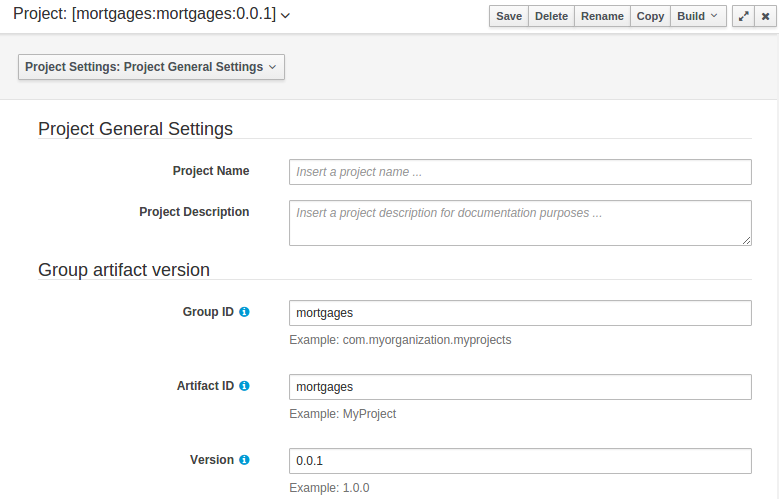Select the Artifact ID text field

tap(520, 387)
